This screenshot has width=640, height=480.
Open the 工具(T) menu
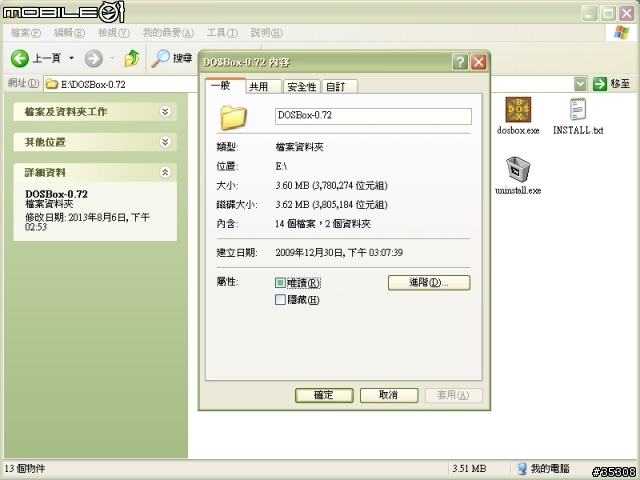click(222, 33)
